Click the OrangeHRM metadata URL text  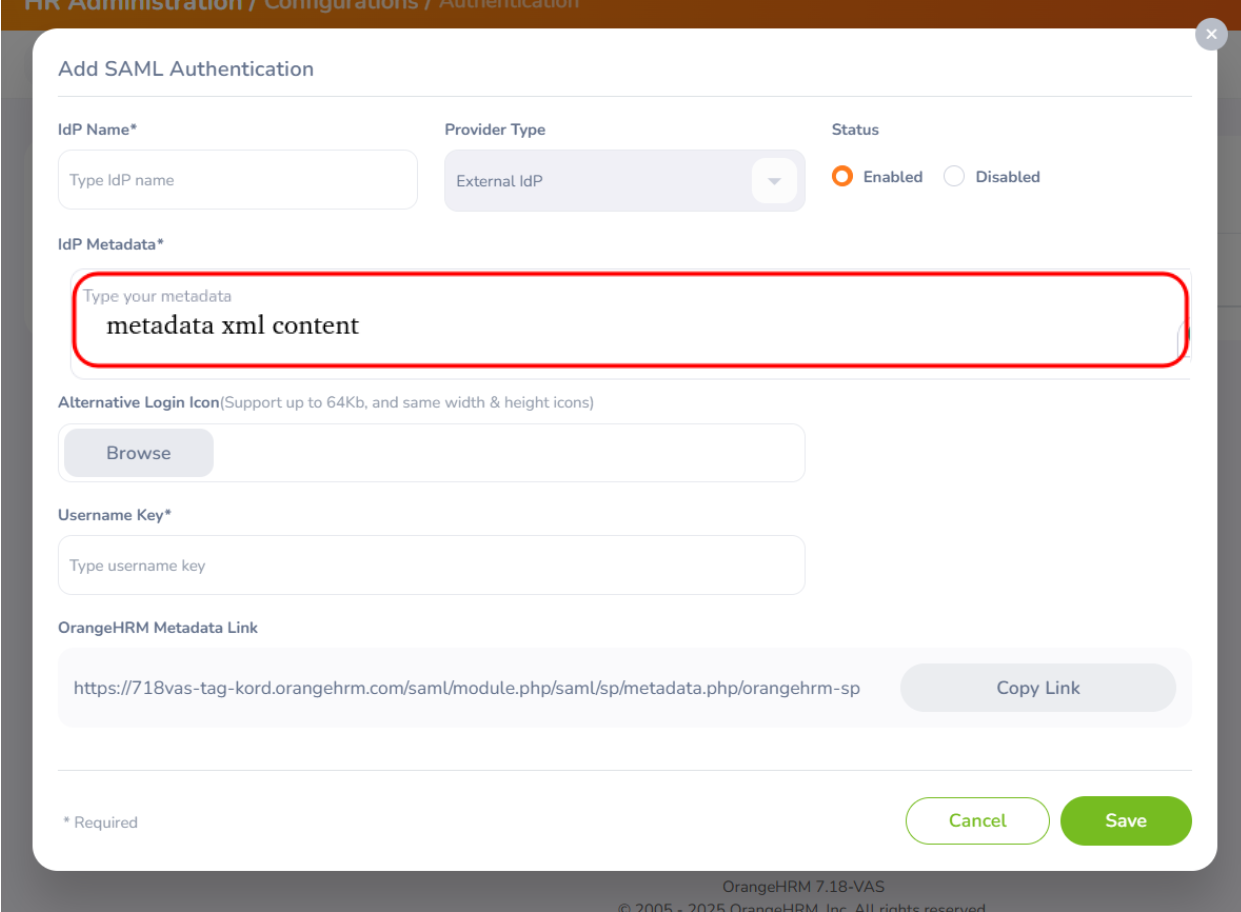click(x=466, y=688)
